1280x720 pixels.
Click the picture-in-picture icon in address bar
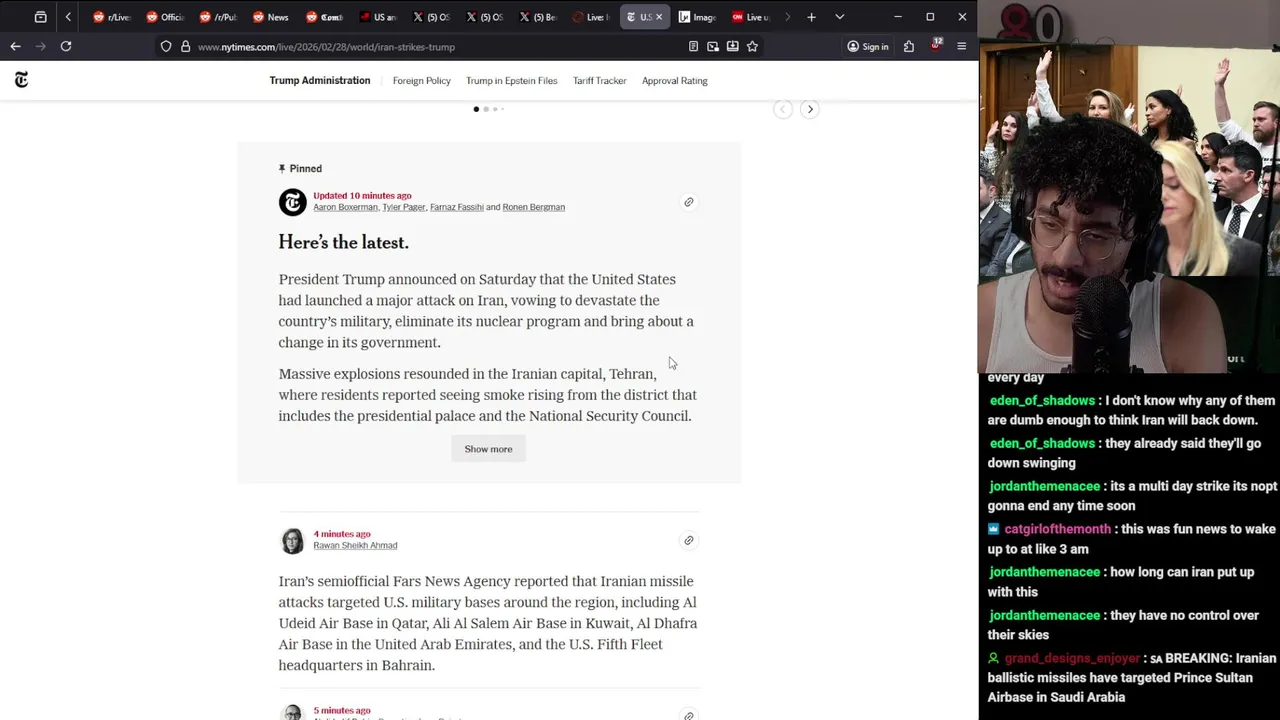point(713,46)
